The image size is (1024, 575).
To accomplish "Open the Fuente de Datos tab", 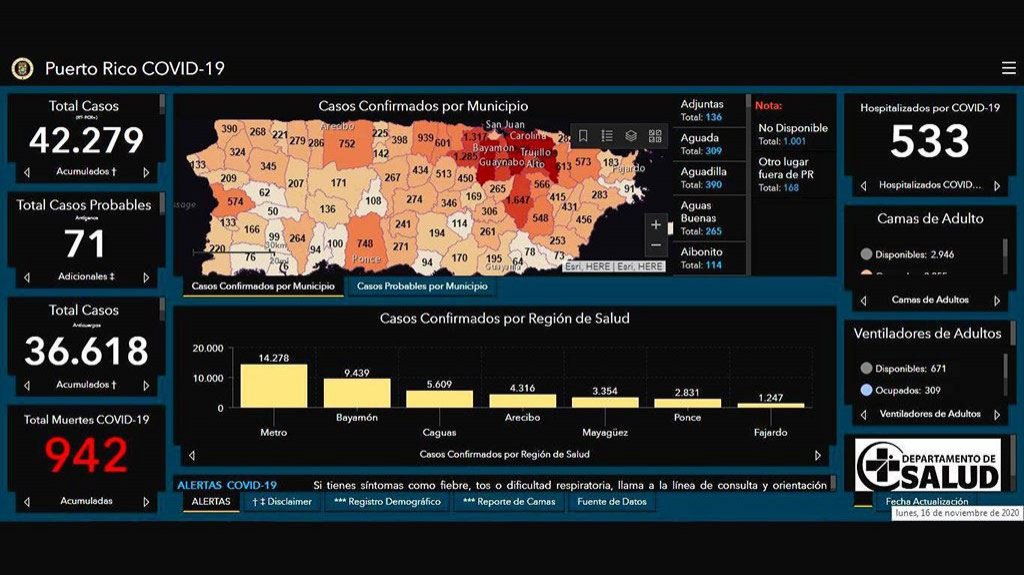I will pos(612,502).
